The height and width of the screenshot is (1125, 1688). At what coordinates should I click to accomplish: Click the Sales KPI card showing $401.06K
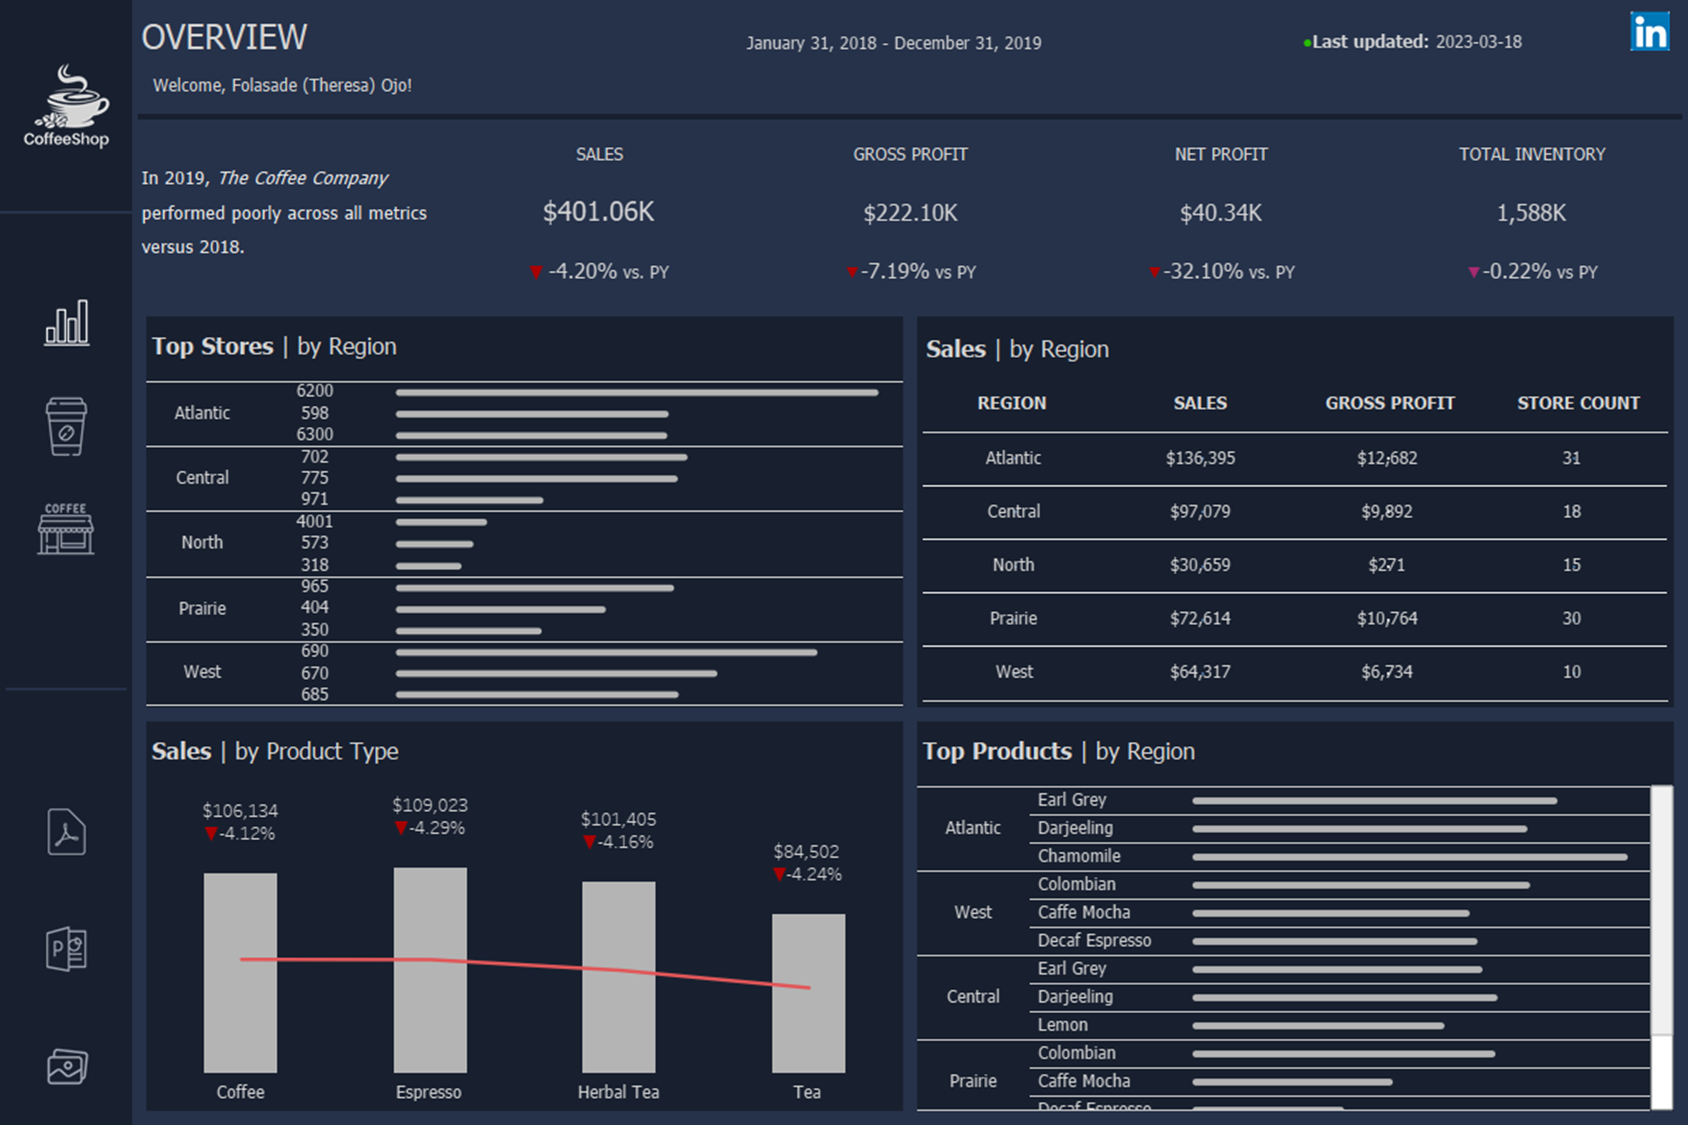click(599, 212)
